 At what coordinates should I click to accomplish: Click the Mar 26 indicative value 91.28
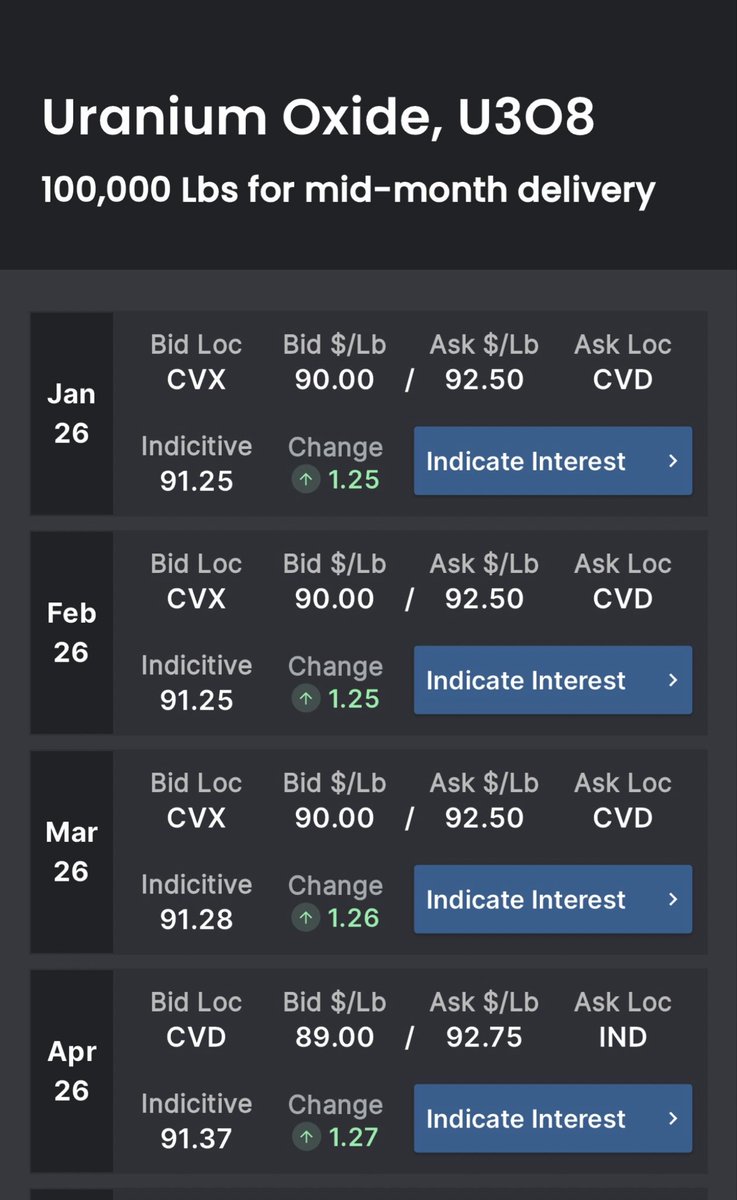196,919
